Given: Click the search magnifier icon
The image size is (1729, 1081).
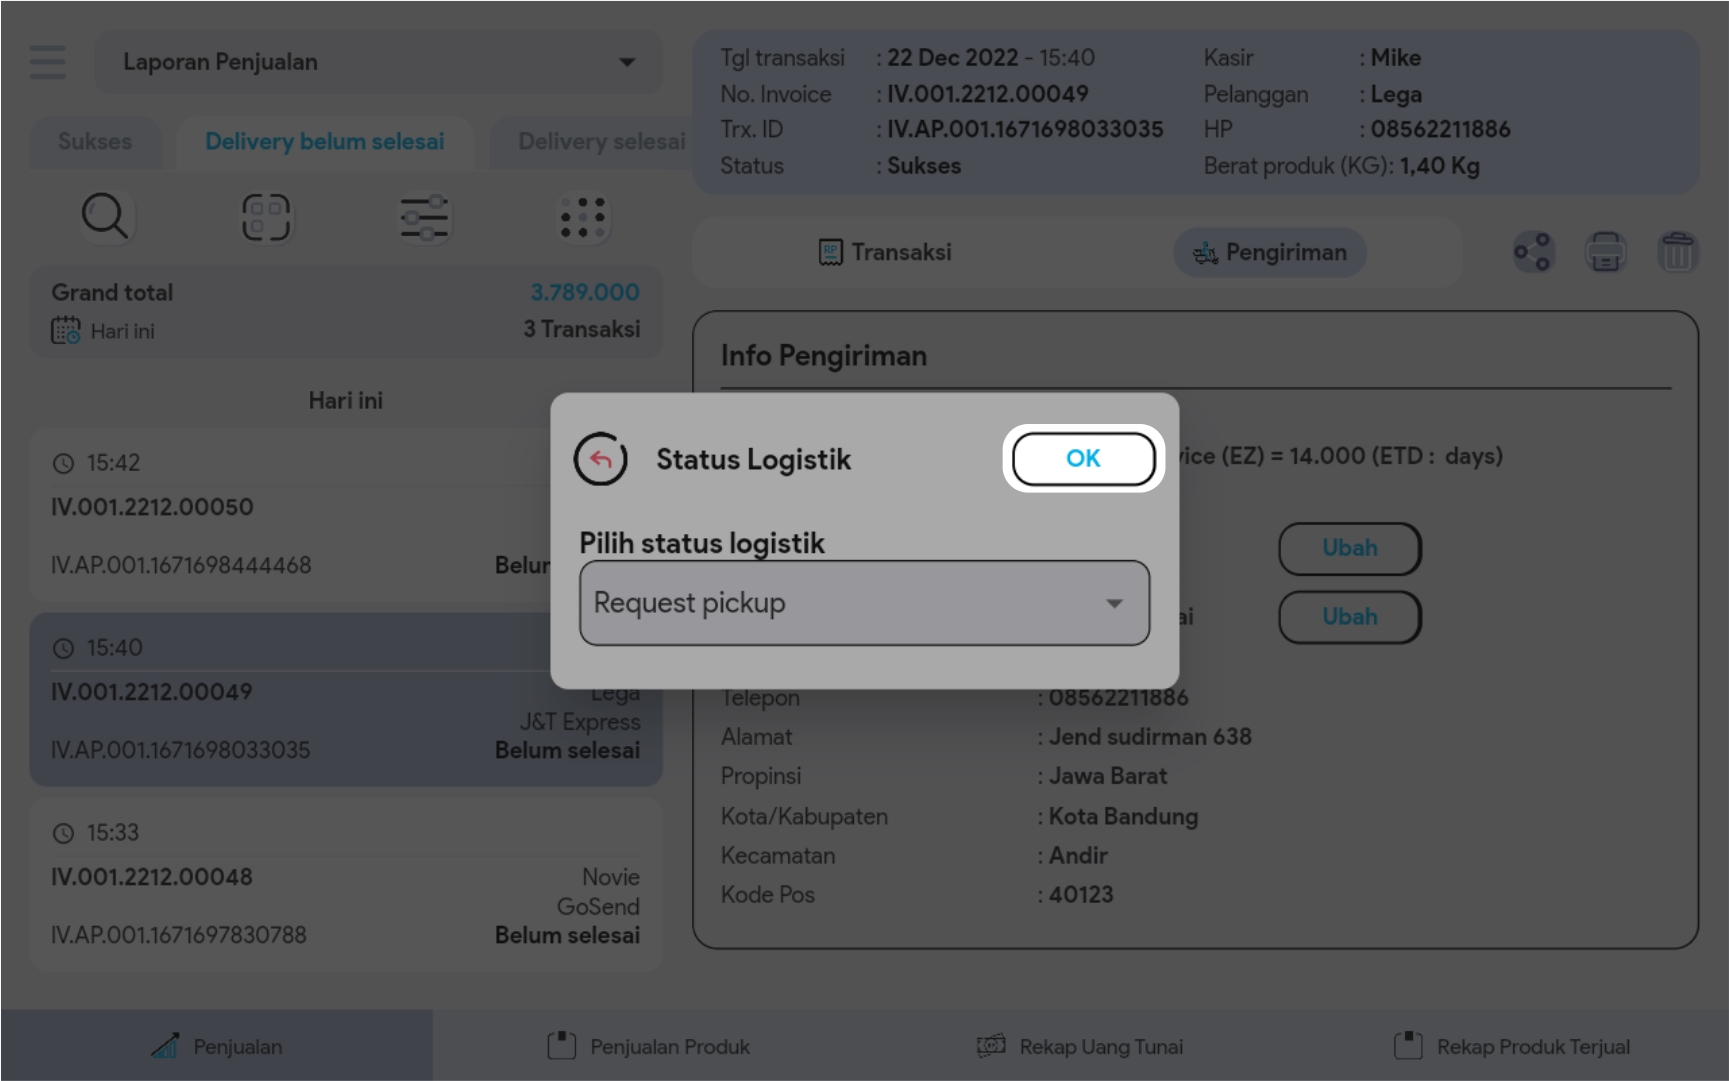Looking at the screenshot, I should (105, 217).
